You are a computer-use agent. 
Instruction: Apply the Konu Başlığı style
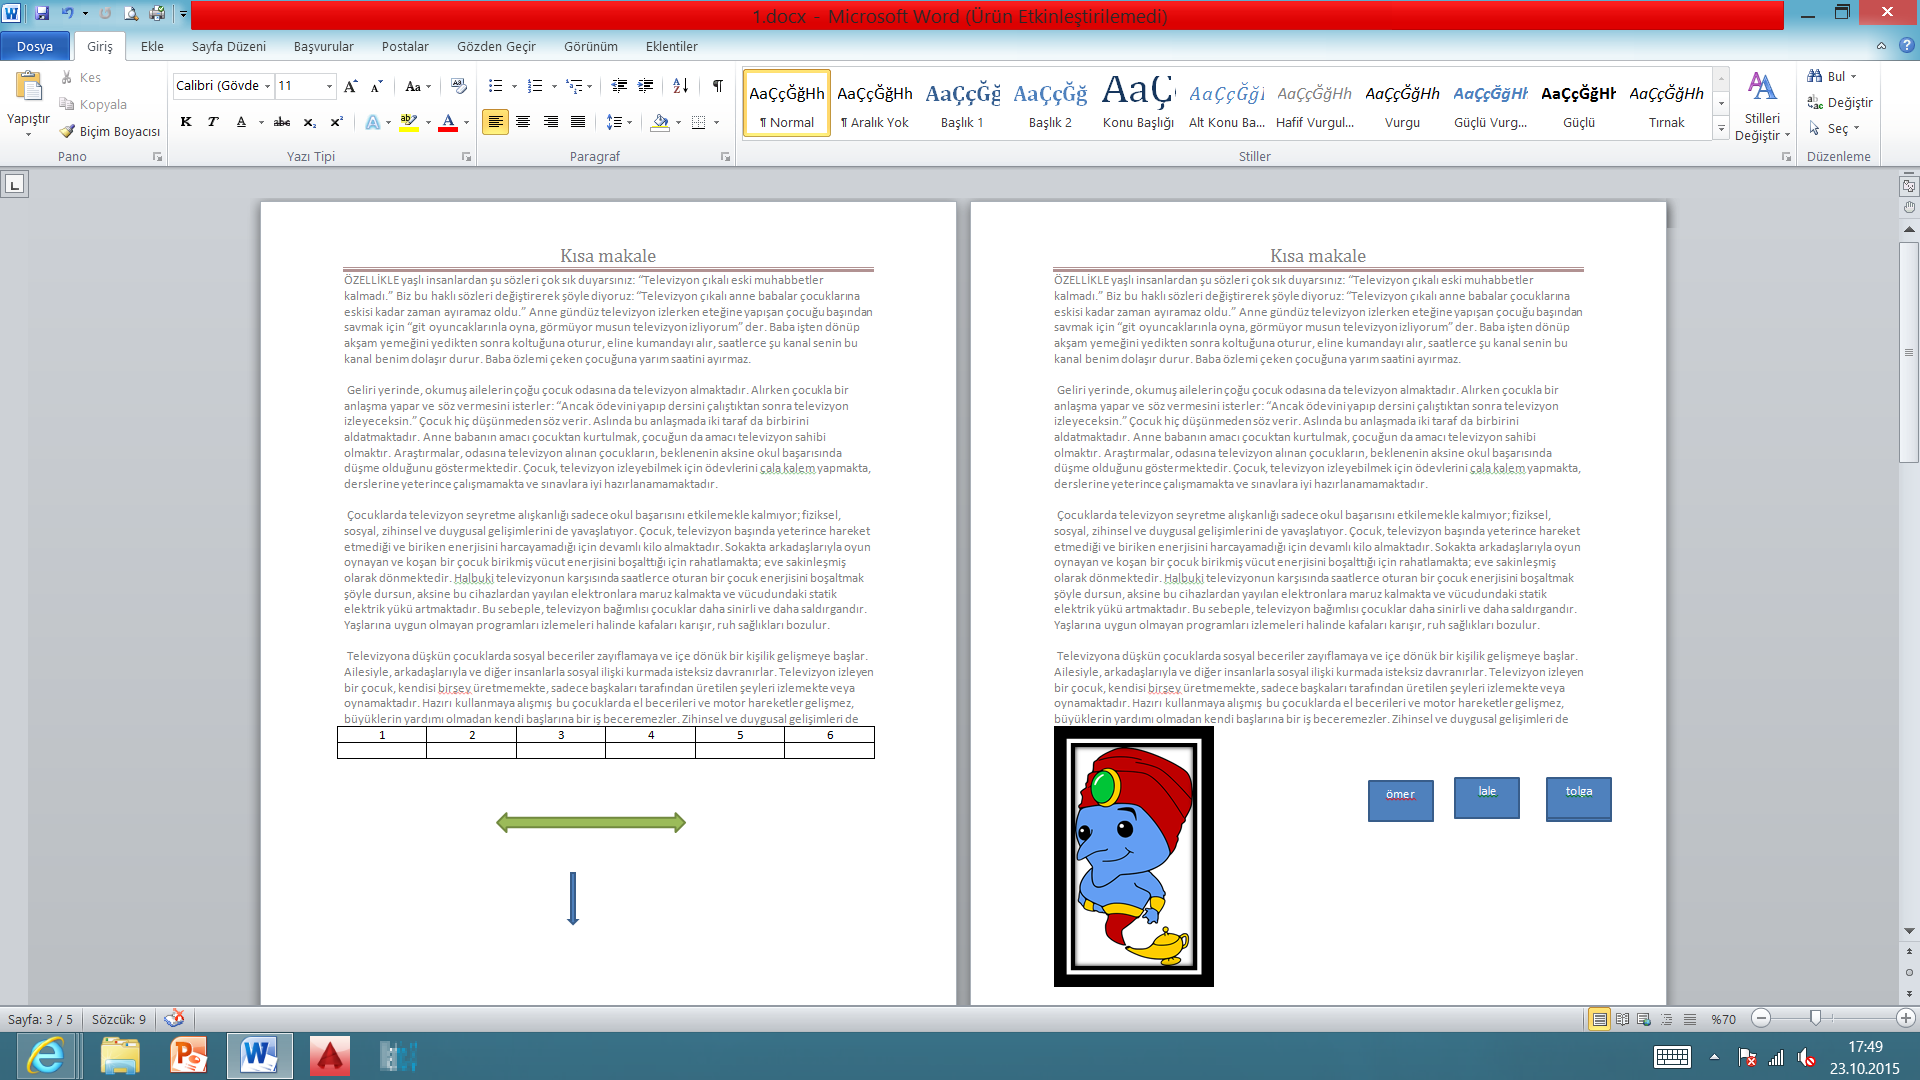[1138, 102]
